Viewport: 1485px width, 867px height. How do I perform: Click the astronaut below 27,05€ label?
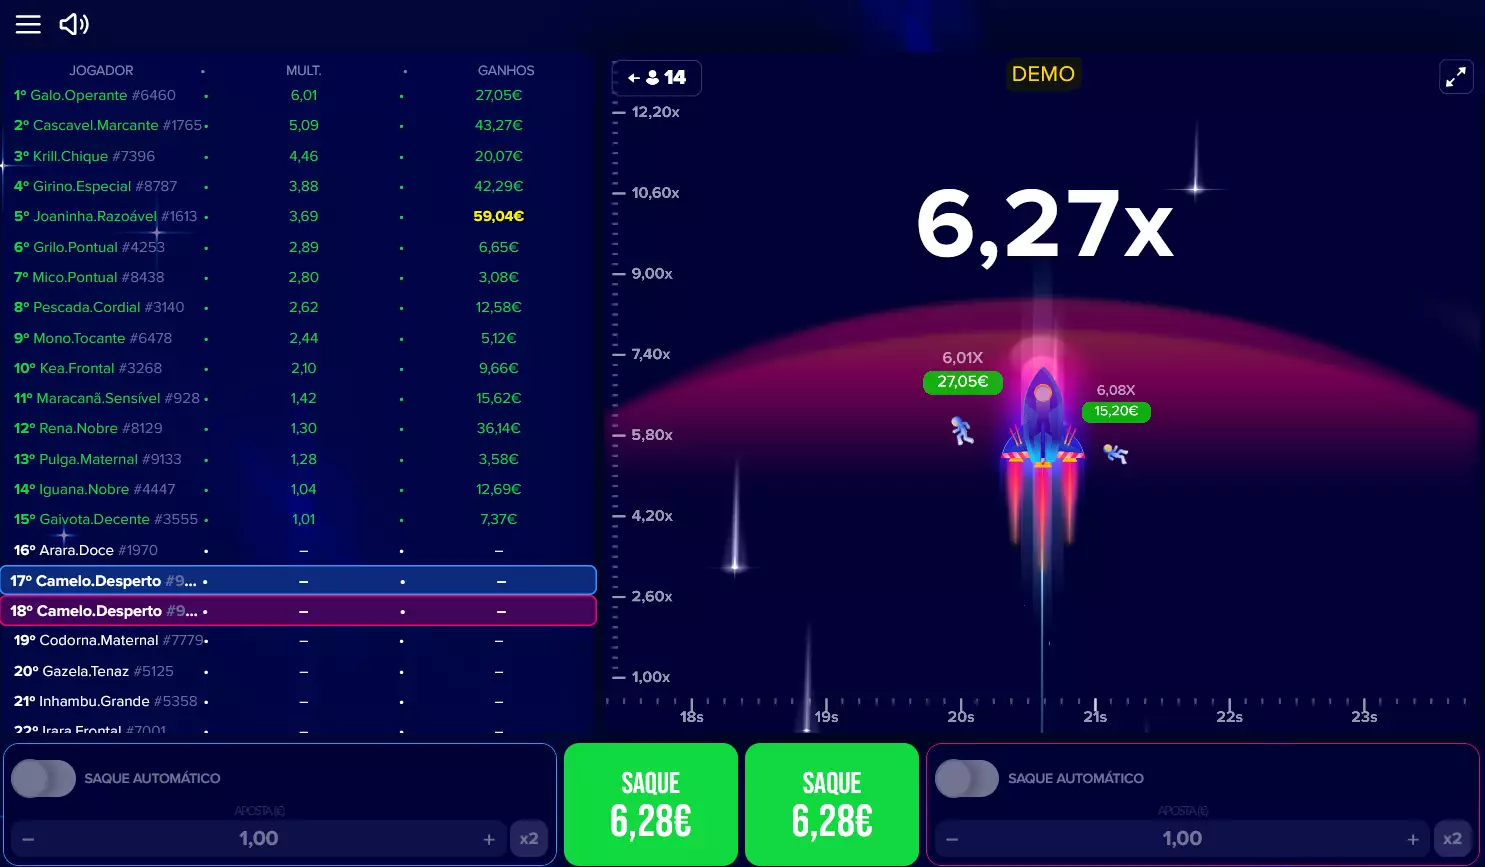(962, 431)
